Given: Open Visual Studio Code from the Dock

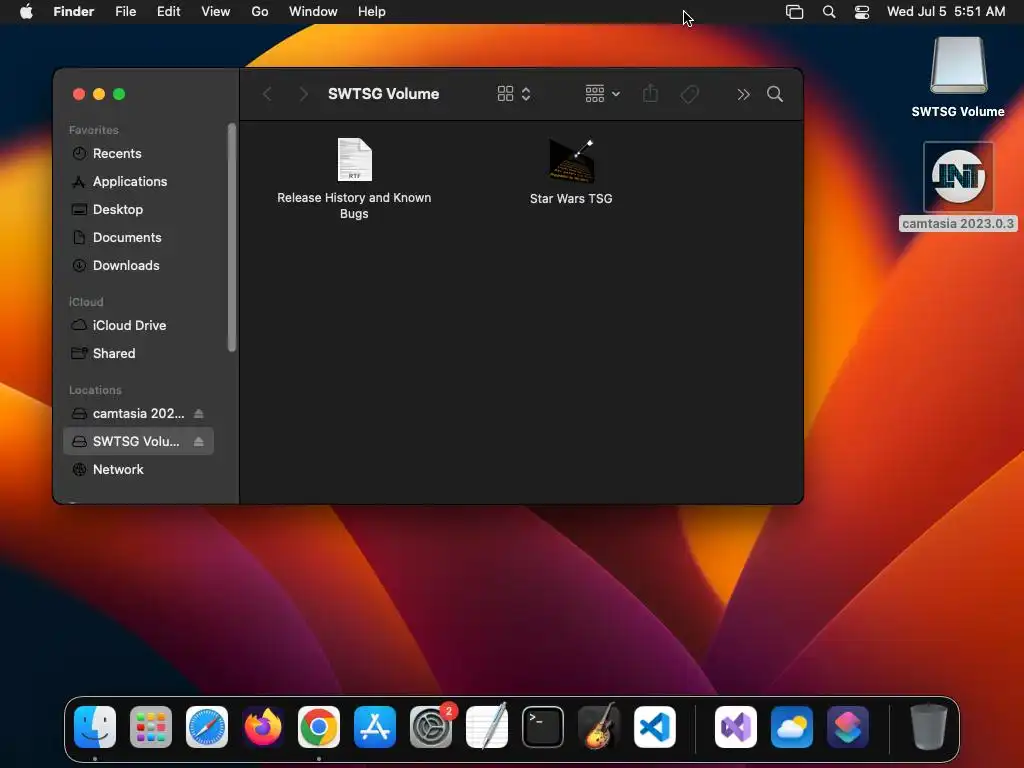Looking at the screenshot, I should (x=655, y=727).
